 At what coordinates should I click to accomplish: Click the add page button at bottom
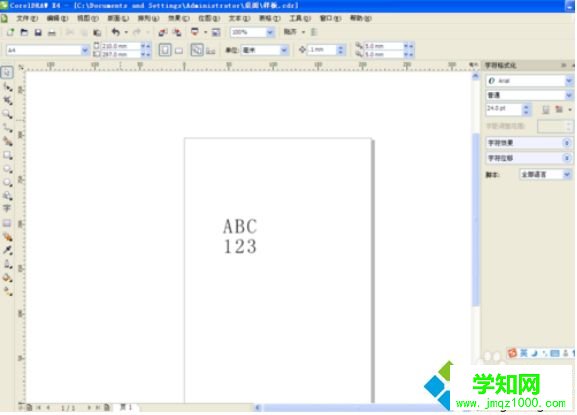(107, 407)
